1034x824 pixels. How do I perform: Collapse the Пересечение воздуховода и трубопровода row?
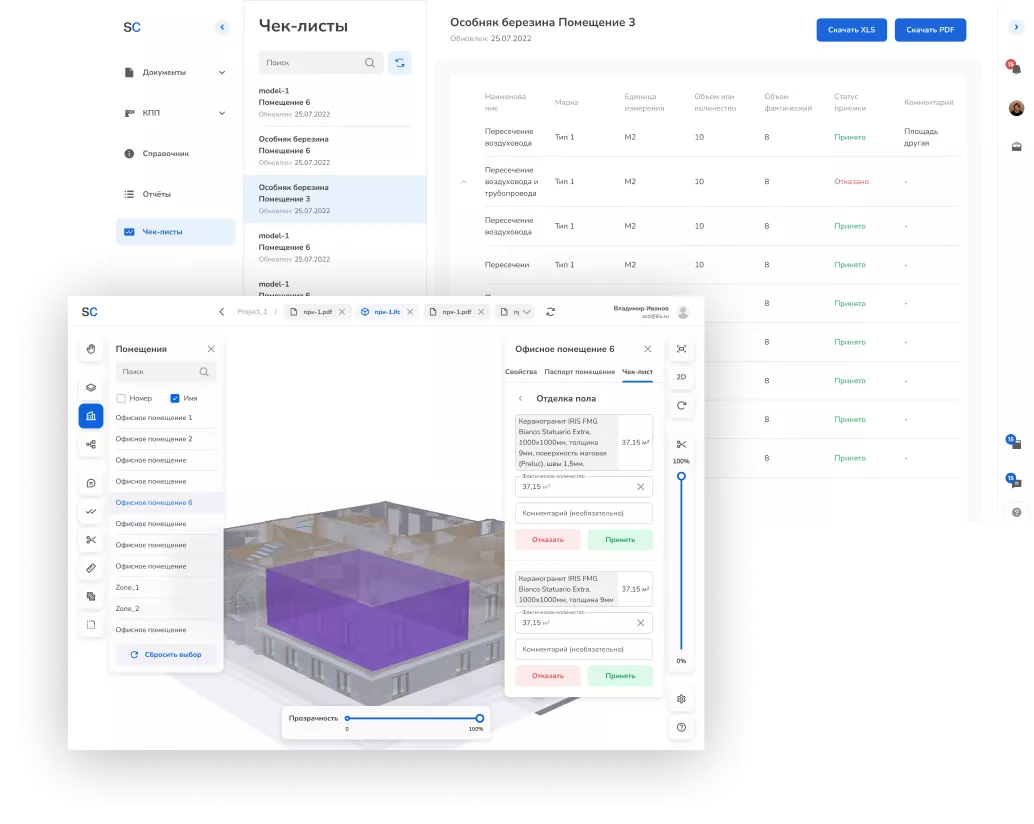coord(463,182)
